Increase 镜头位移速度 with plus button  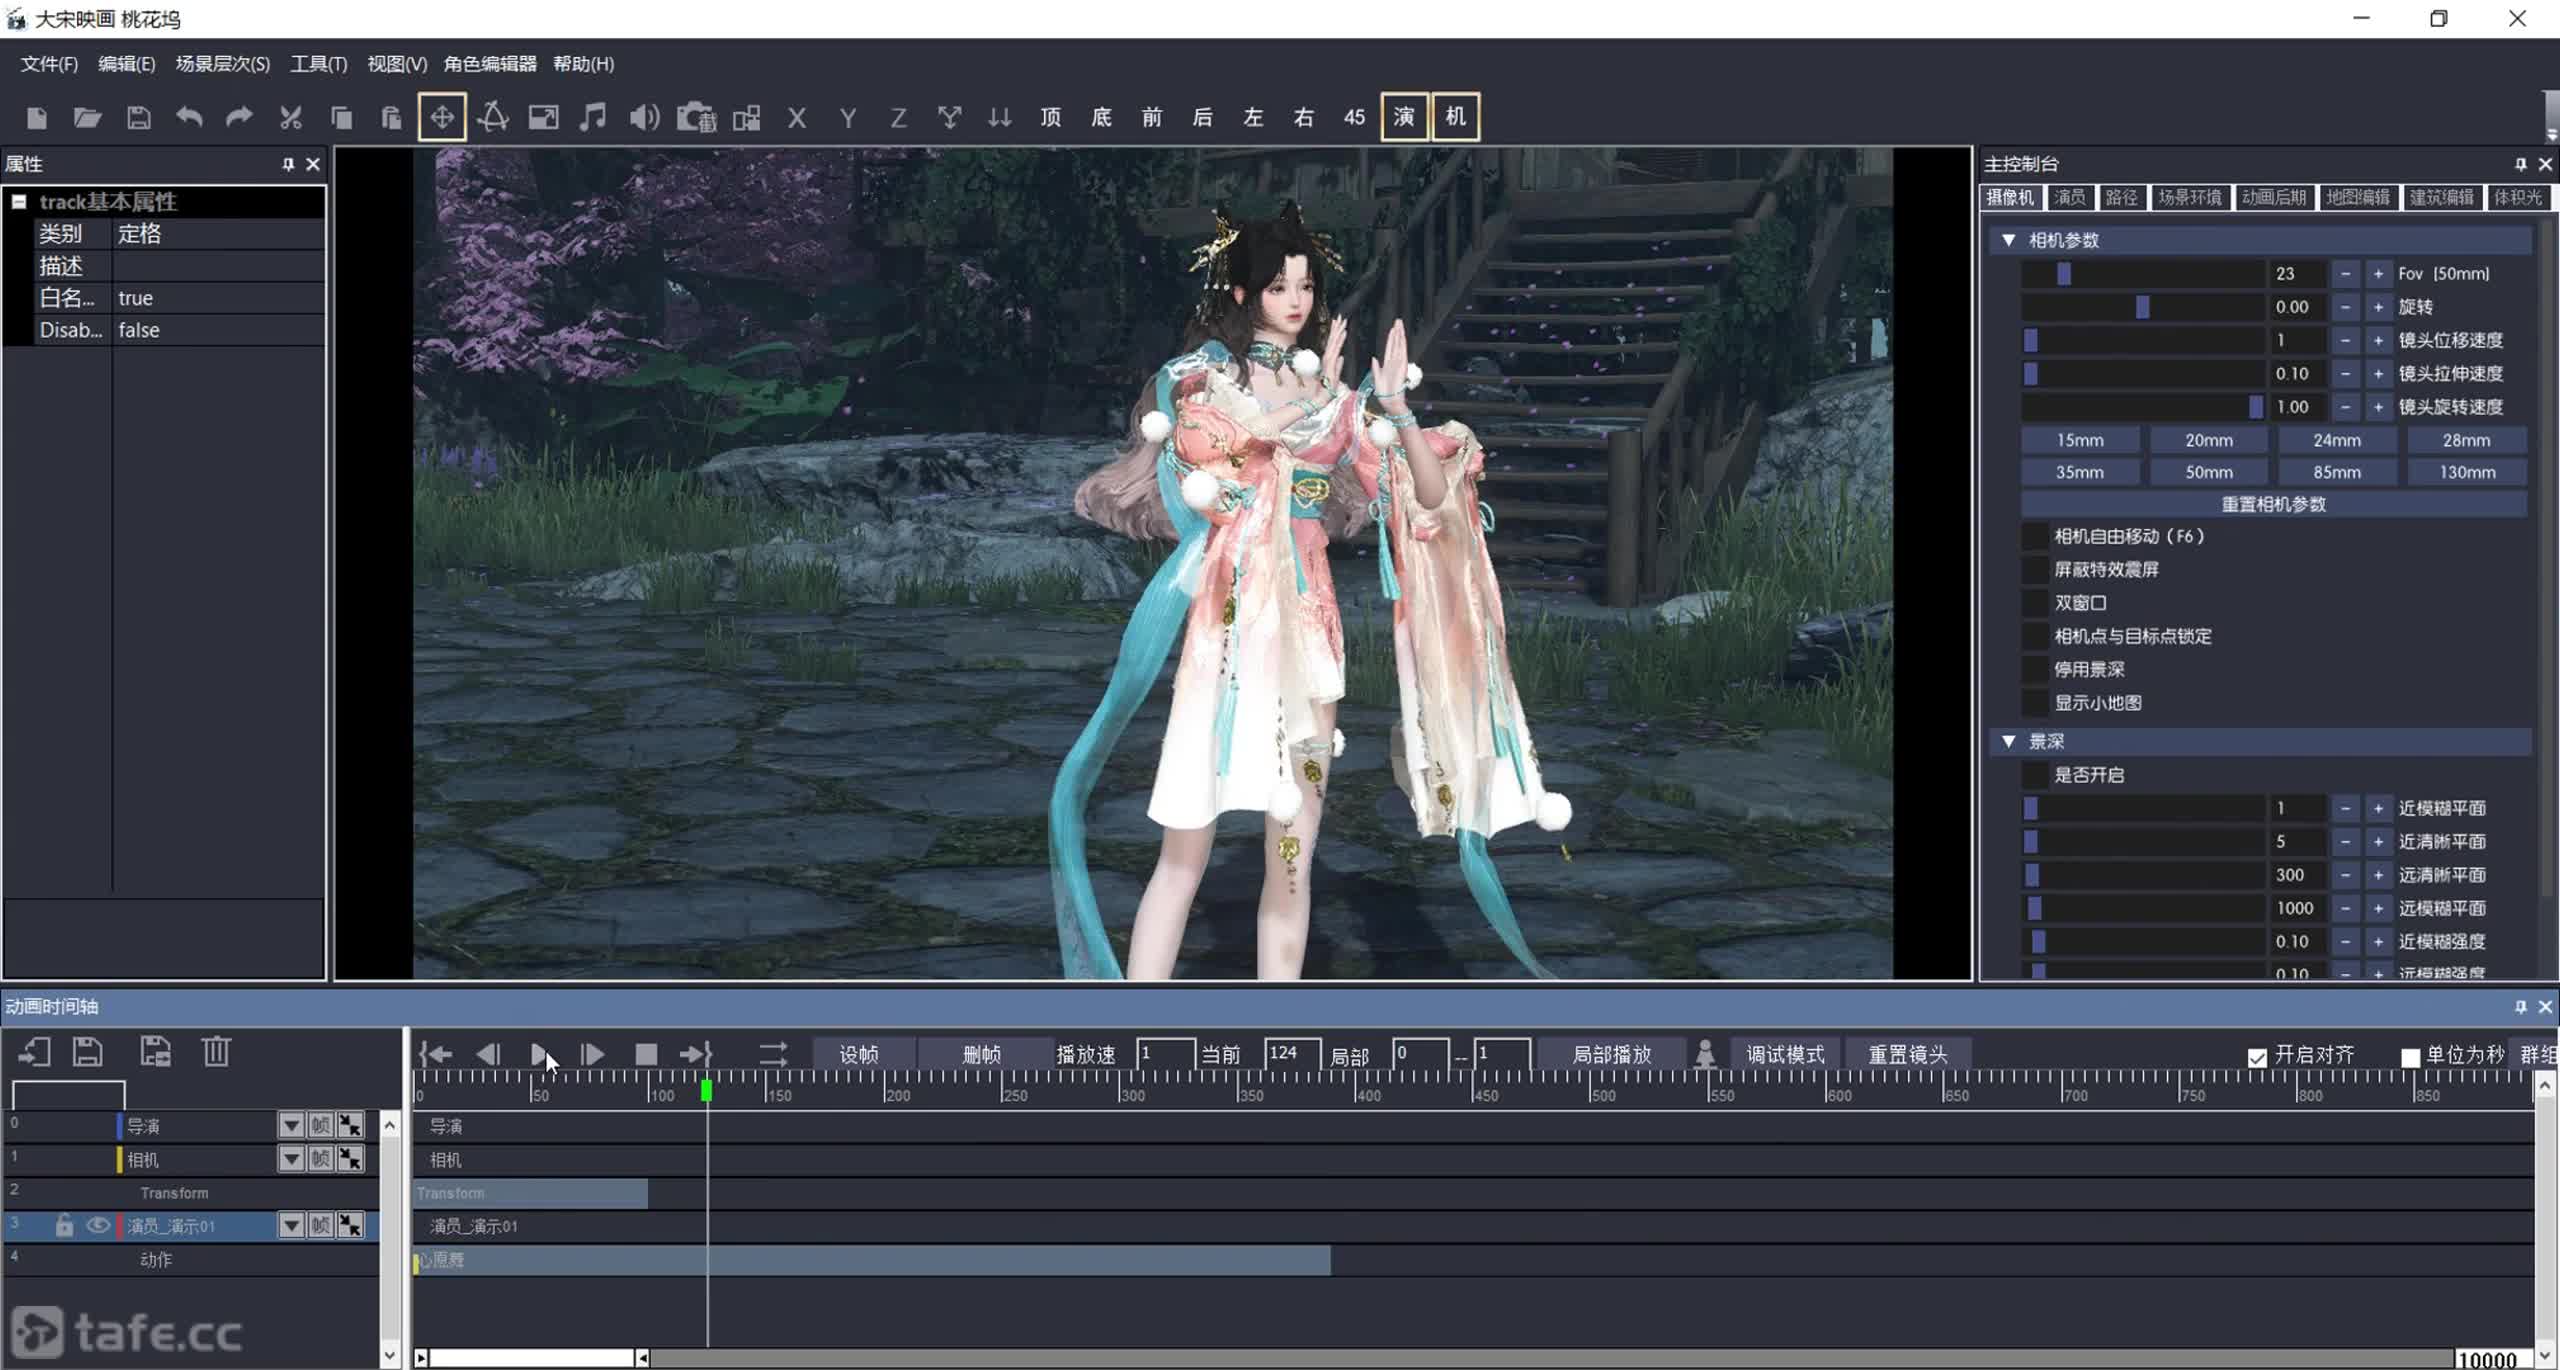coord(2378,340)
